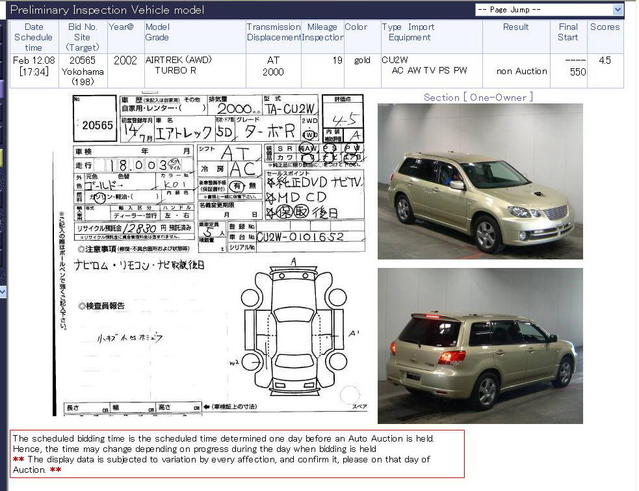
Task: Click the Page Jump dropdown arrow
Action: point(618,10)
